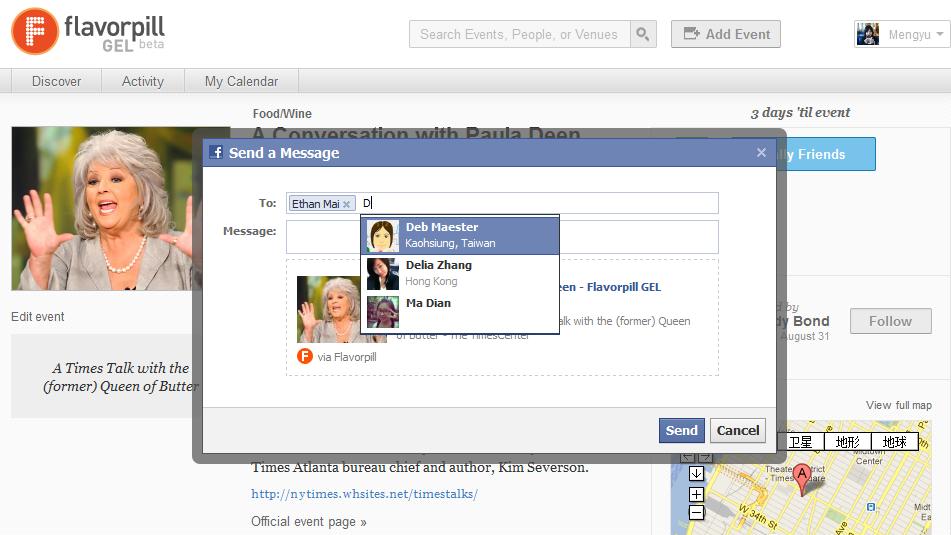This screenshot has width=951, height=535.
Task: Select Delia Zhang suggestion
Action: pos(460,273)
